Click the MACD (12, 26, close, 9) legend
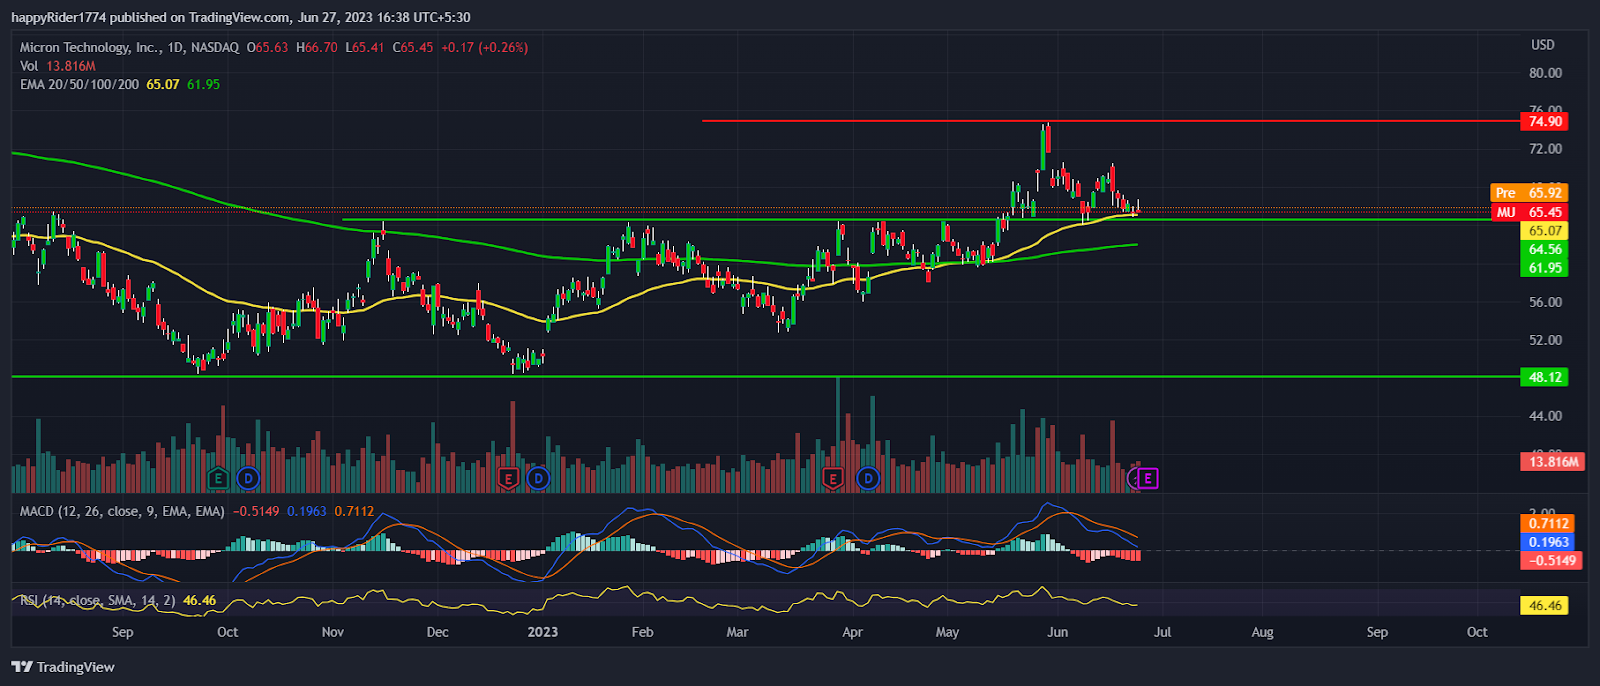Screen dimensions: 1600x686 point(122,511)
